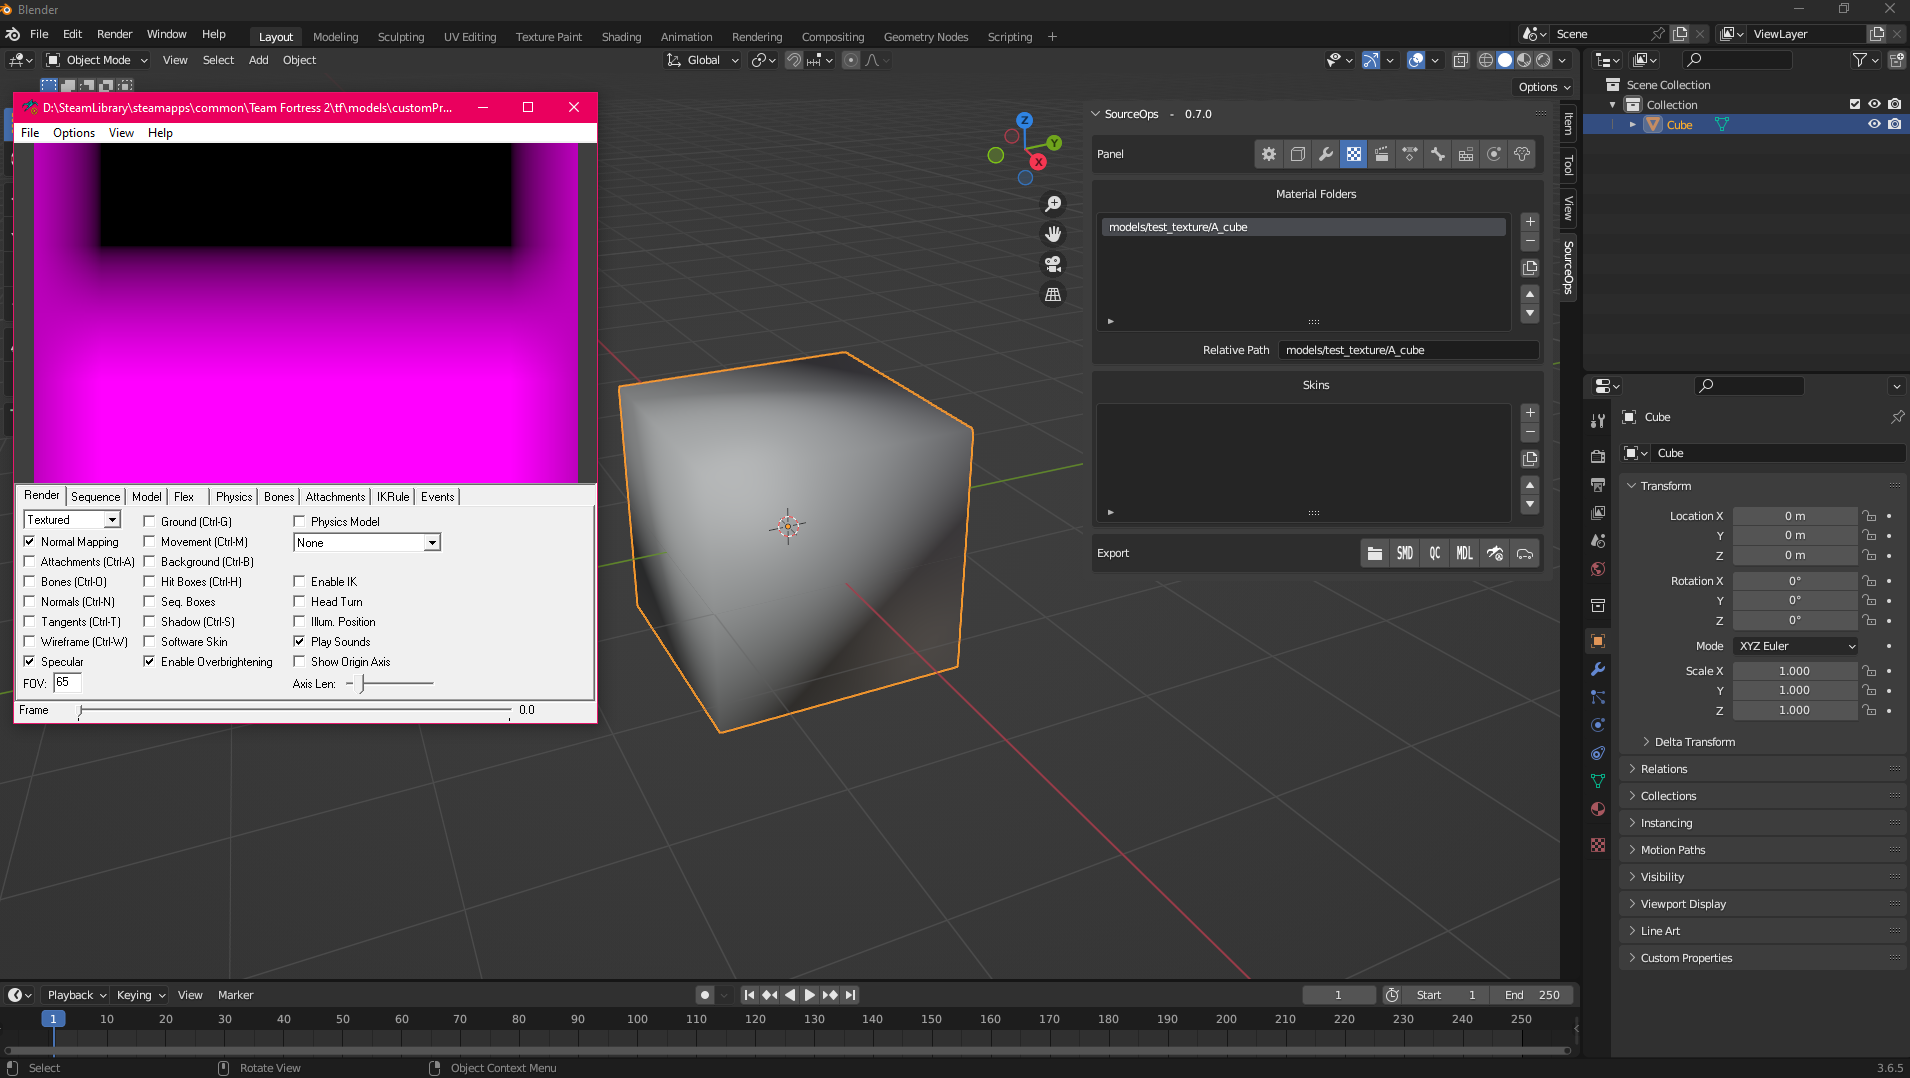Export SMD files with the SMD button
1910x1078 pixels.
tap(1405, 553)
